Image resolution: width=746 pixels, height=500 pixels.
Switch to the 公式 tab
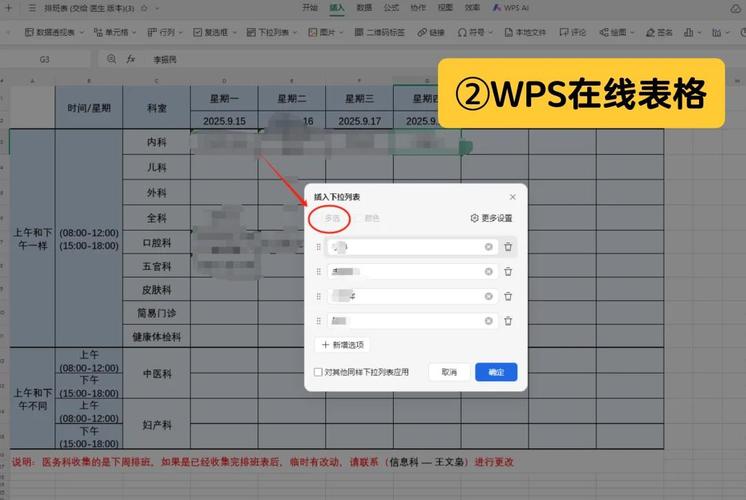pyautogui.click(x=392, y=8)
